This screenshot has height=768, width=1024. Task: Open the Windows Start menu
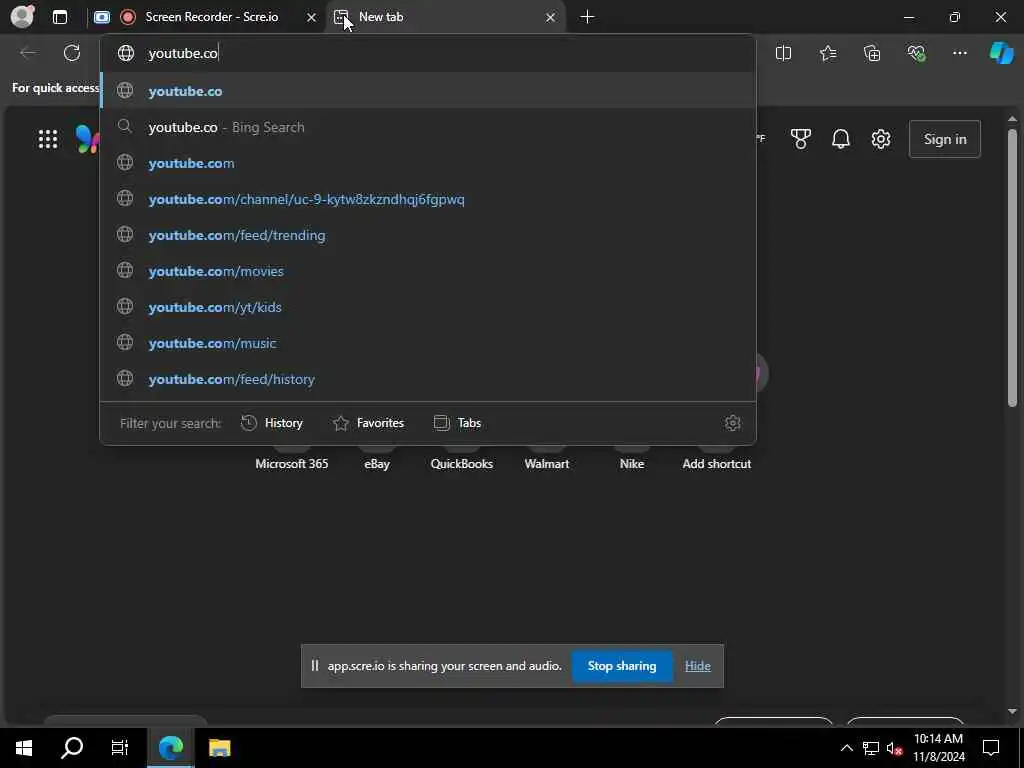coord(24,748)
